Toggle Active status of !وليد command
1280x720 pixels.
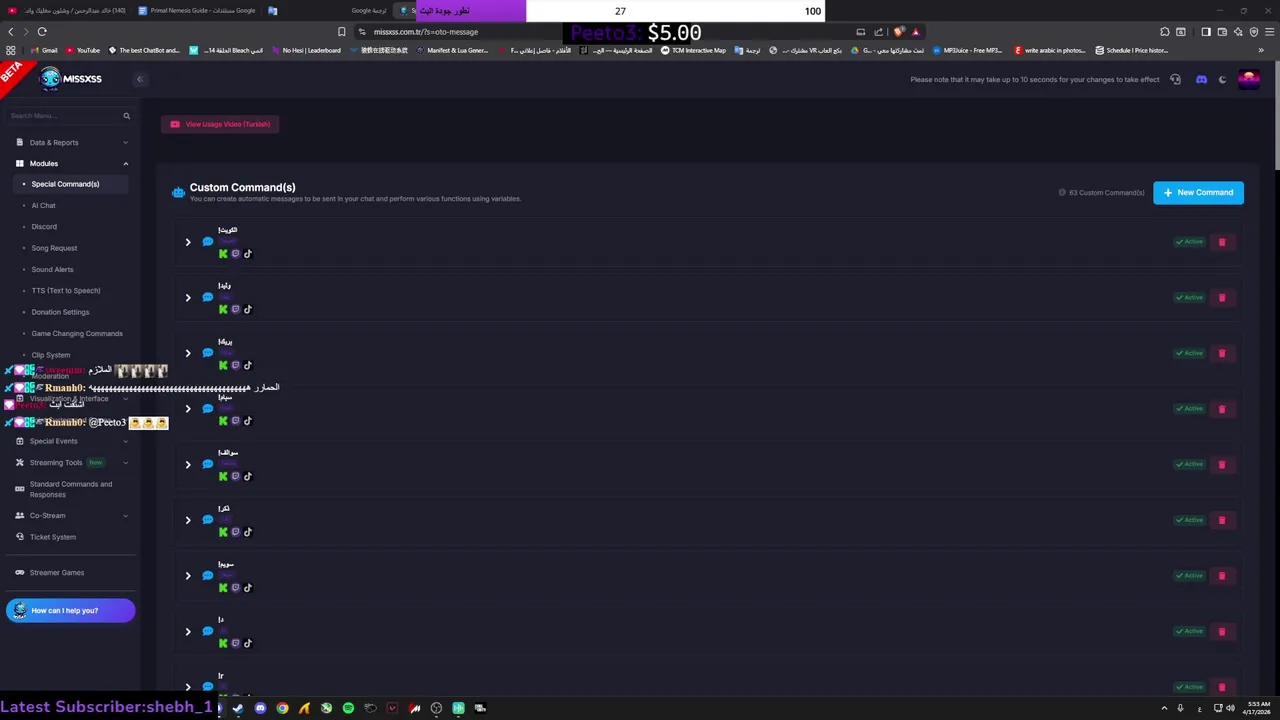click(x=1190, y=298)
